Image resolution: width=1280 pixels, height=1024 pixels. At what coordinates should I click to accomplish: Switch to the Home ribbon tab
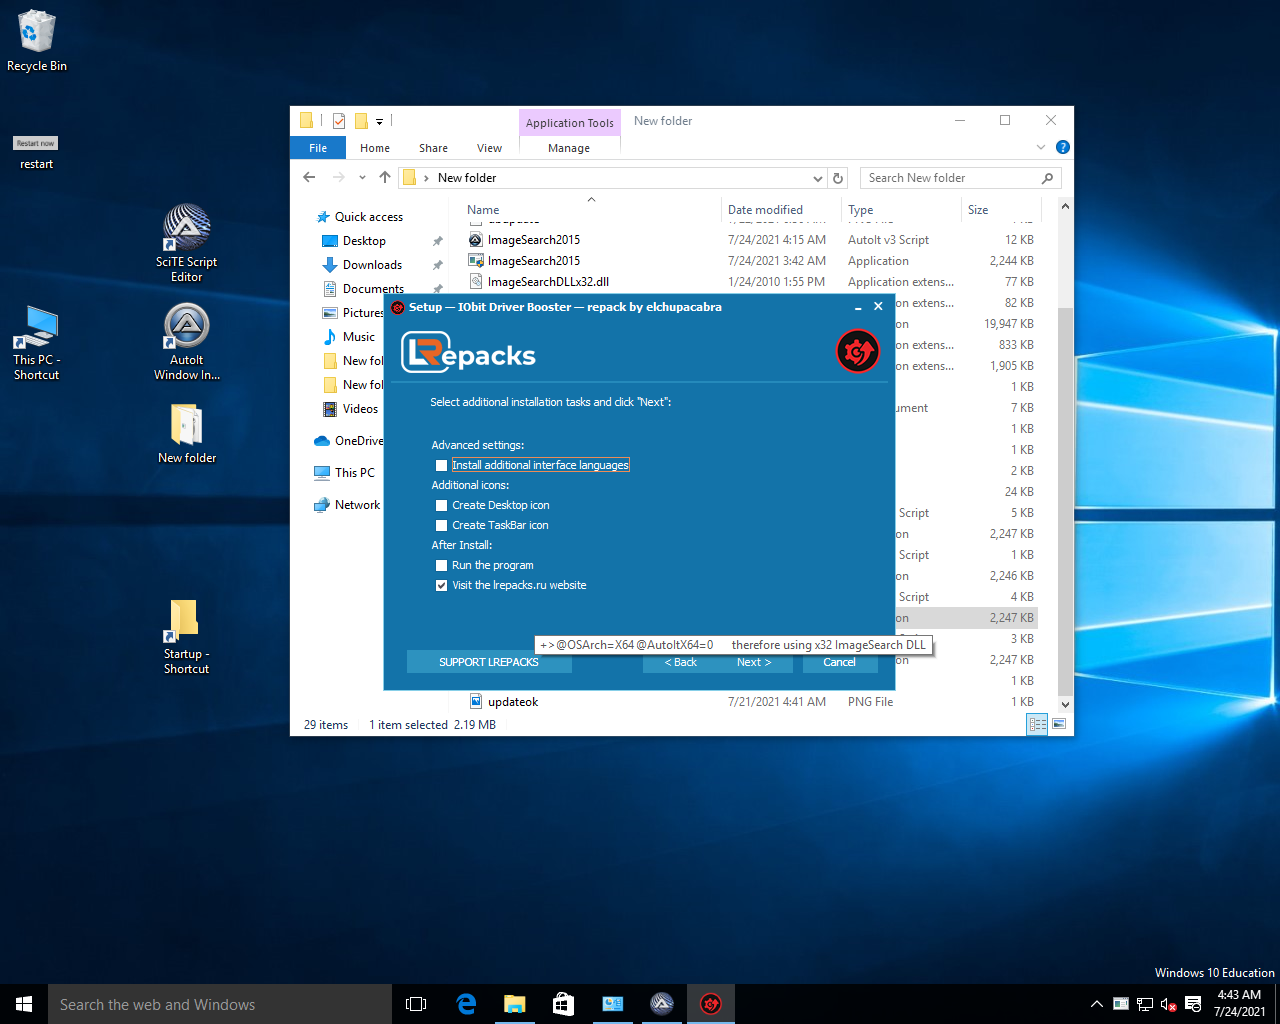click(375, 147)
